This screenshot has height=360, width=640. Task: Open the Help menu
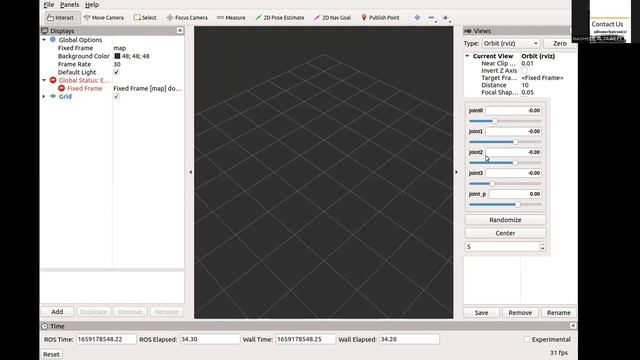[x=92, y=5]
